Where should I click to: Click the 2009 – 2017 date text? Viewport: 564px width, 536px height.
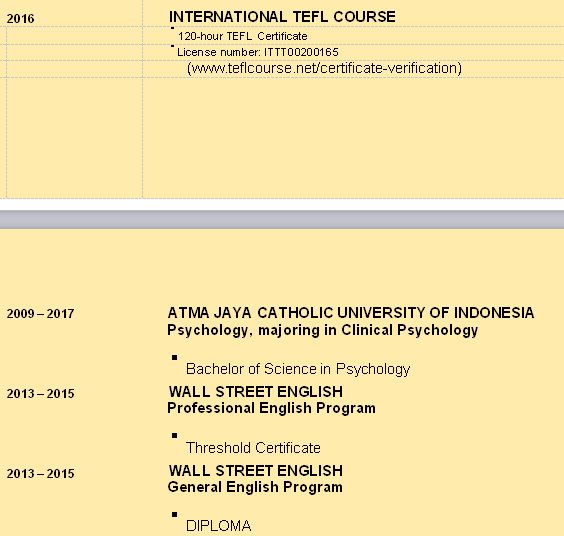(40, 314)
